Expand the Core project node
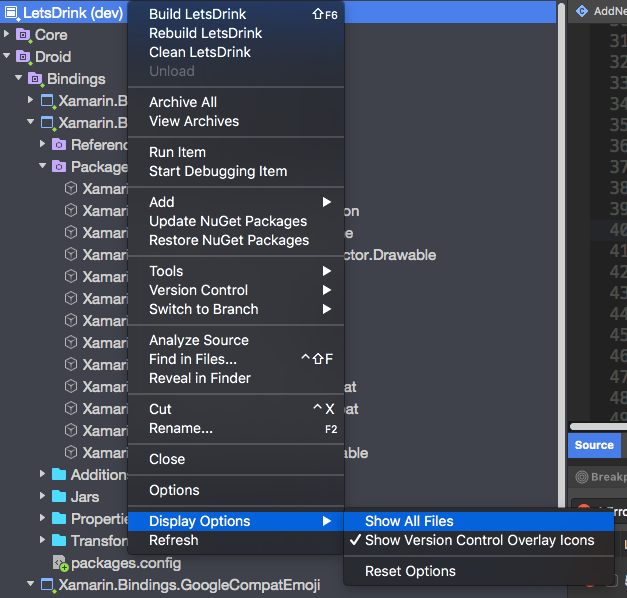627x598 pixels. coord(8,35)
